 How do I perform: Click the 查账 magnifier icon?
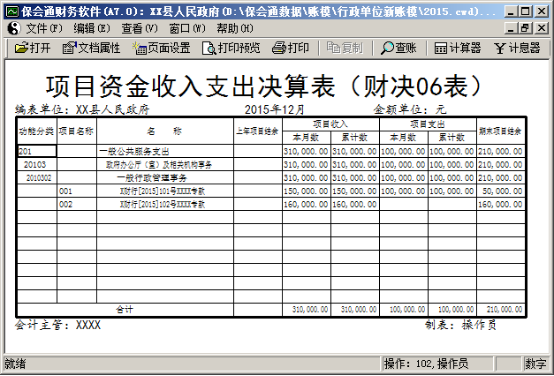point(387,48)
